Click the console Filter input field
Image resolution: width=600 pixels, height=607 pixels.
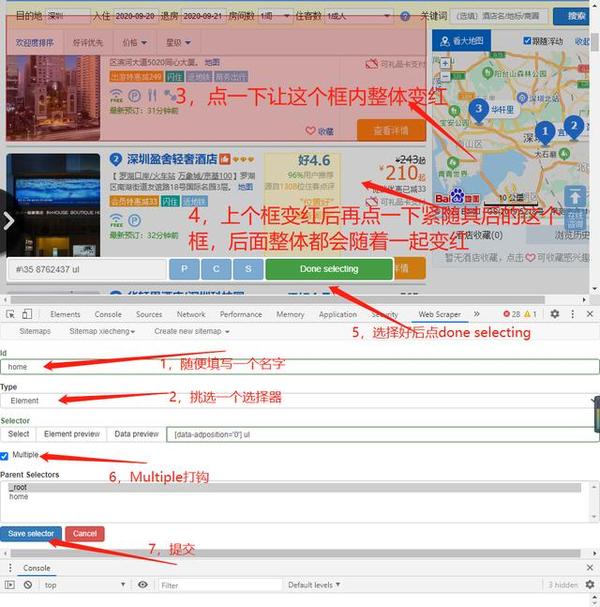click(x=220, y=585)
